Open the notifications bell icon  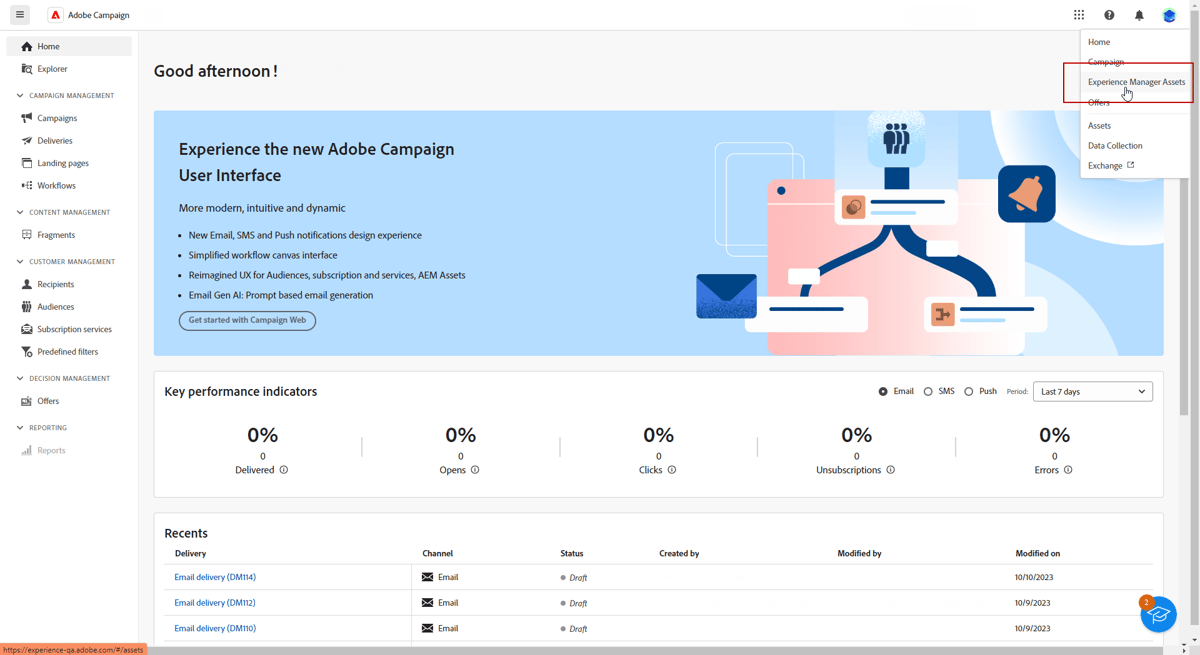click(1139, 15)
